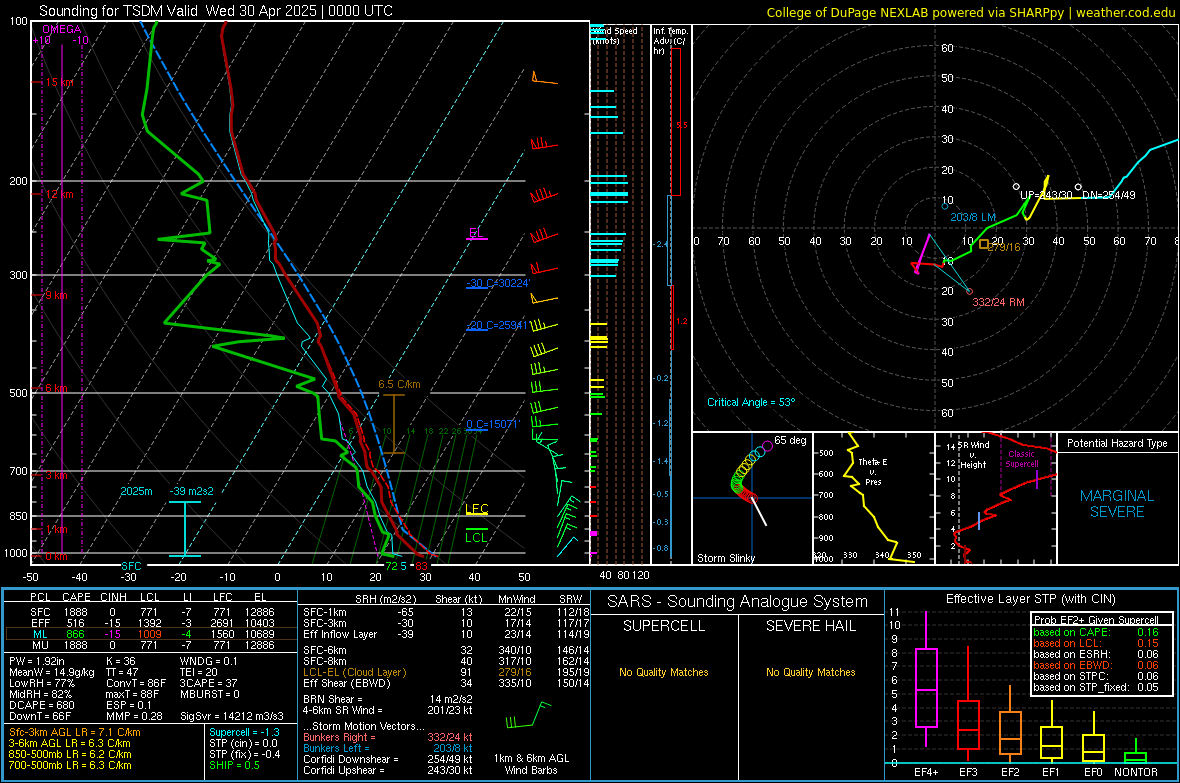1180x783 pixels.
Task: Click the 1km & 6km AGL Wind Barbs caption
Action: pos(531,764)
